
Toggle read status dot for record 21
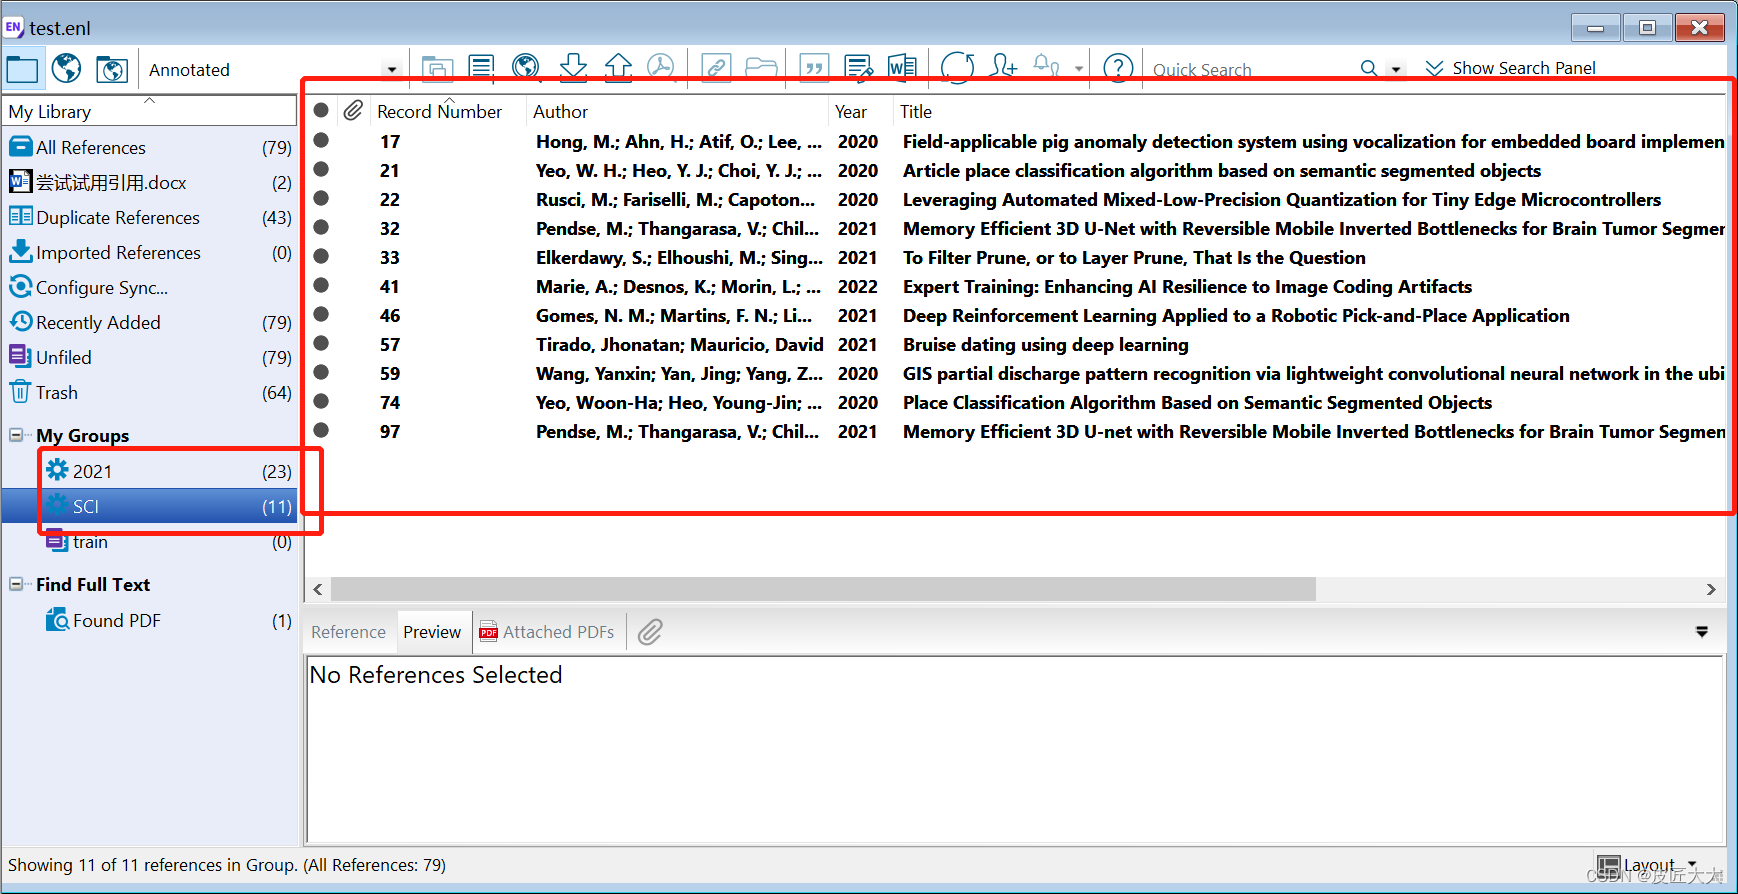[321, 170]
